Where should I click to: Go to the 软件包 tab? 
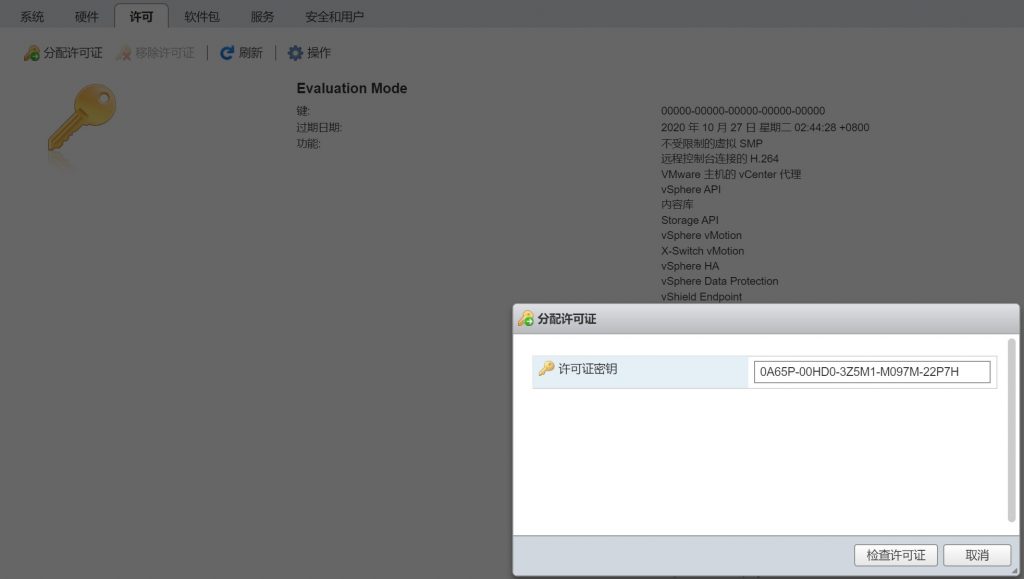202,17
